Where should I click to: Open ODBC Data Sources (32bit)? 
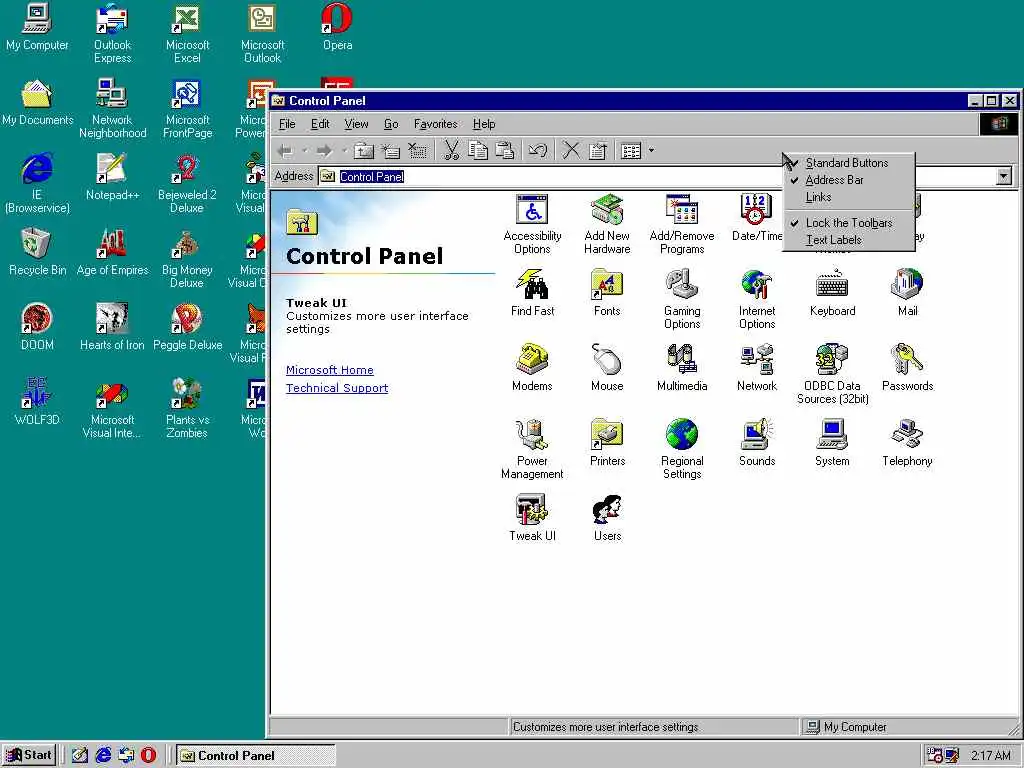pyautogui.click(x=832, y=374)
